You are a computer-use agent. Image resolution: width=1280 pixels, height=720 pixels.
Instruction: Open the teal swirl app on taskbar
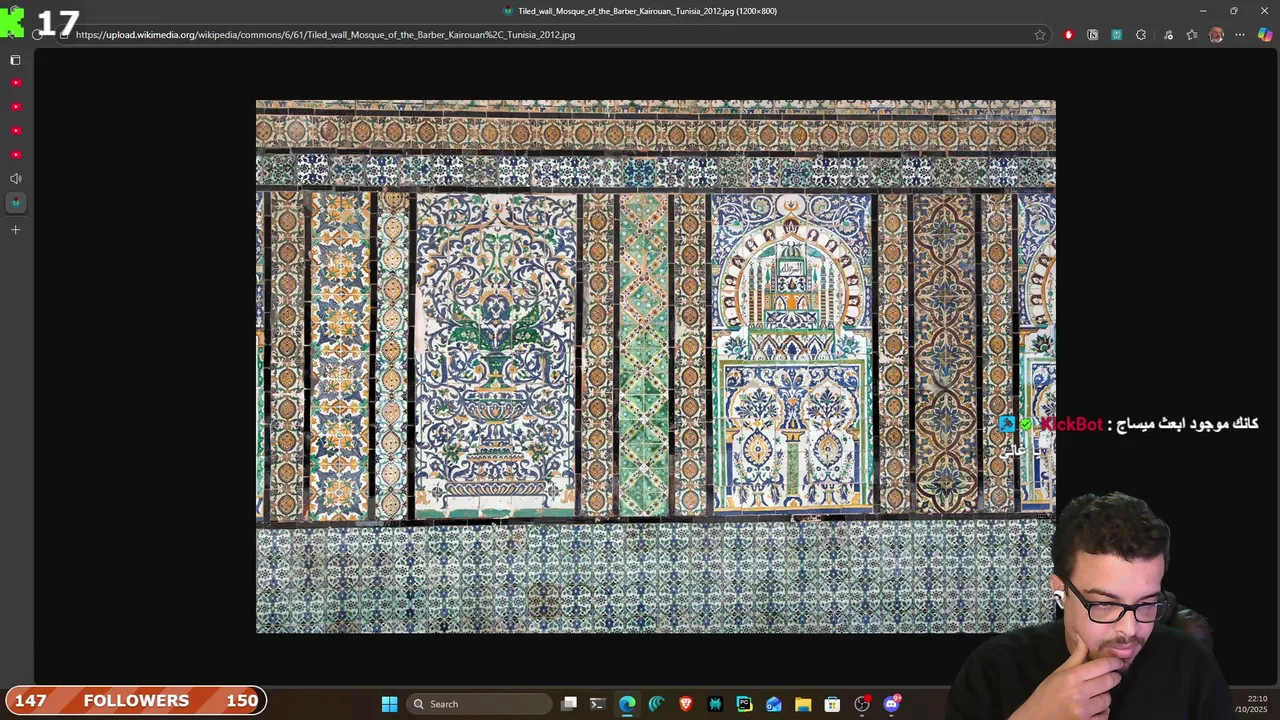(x=656, y=704)
